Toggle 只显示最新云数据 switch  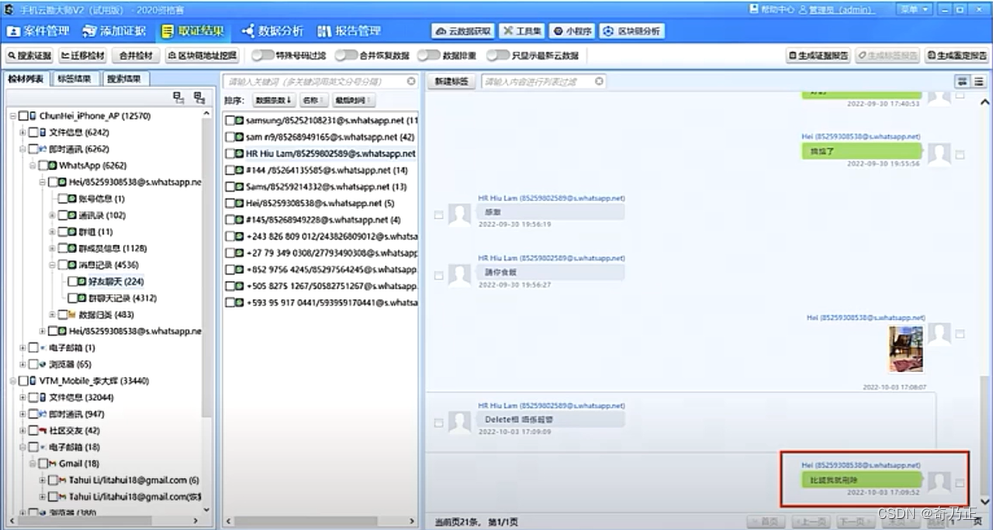coord(498,56)
